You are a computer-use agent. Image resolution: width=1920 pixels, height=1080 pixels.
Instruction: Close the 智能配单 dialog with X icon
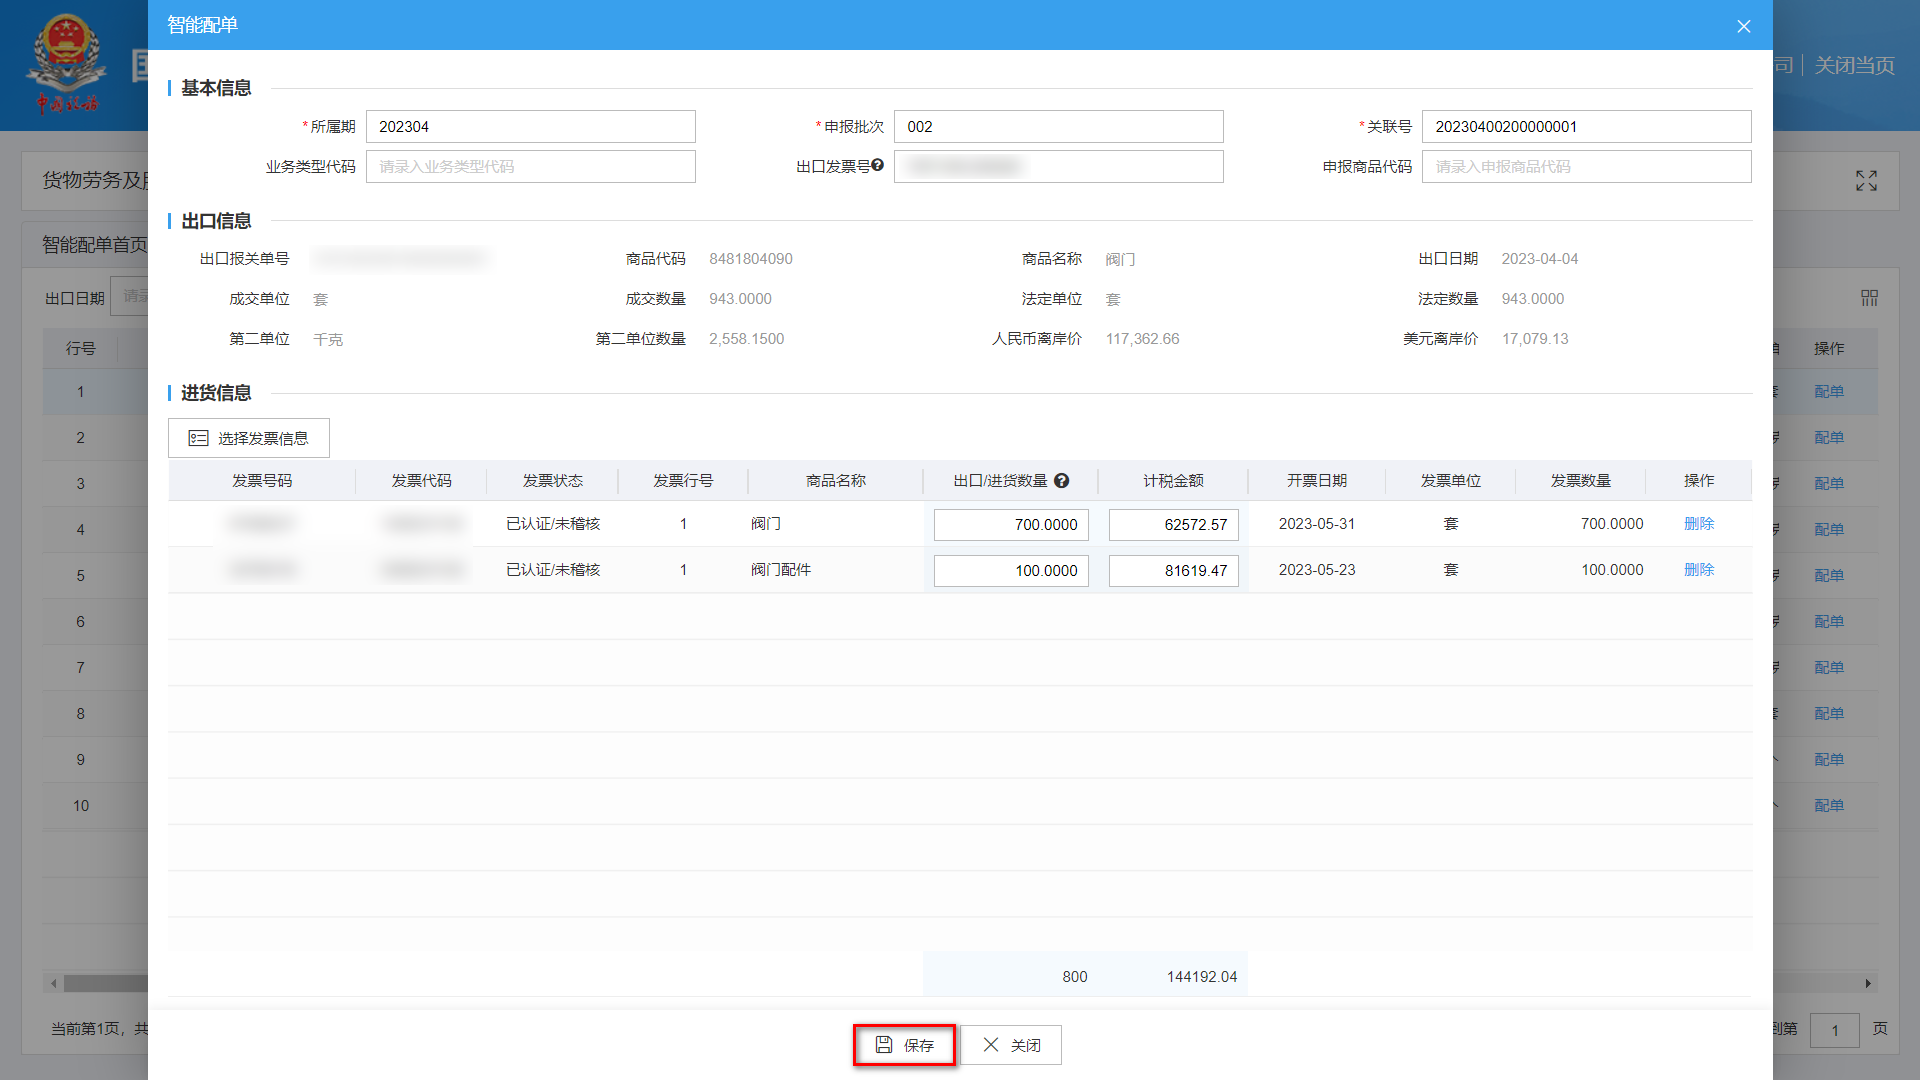(x=1744, y=26)
